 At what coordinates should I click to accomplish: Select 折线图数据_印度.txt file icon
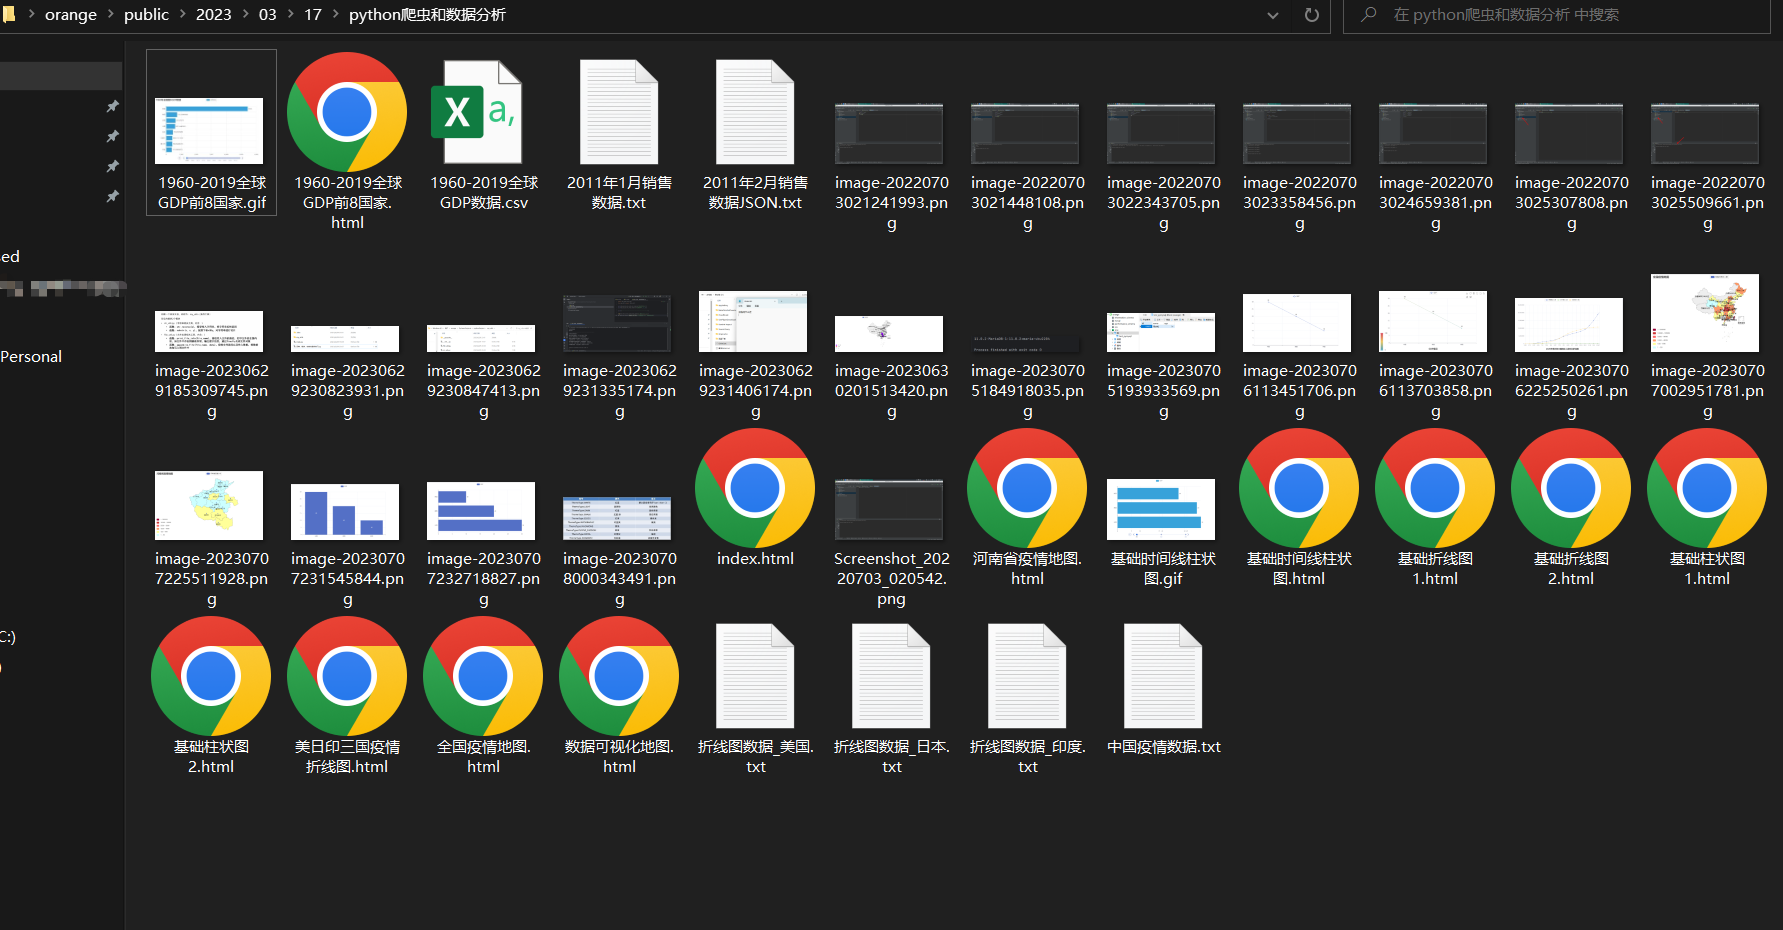[x=1027, y=676]
